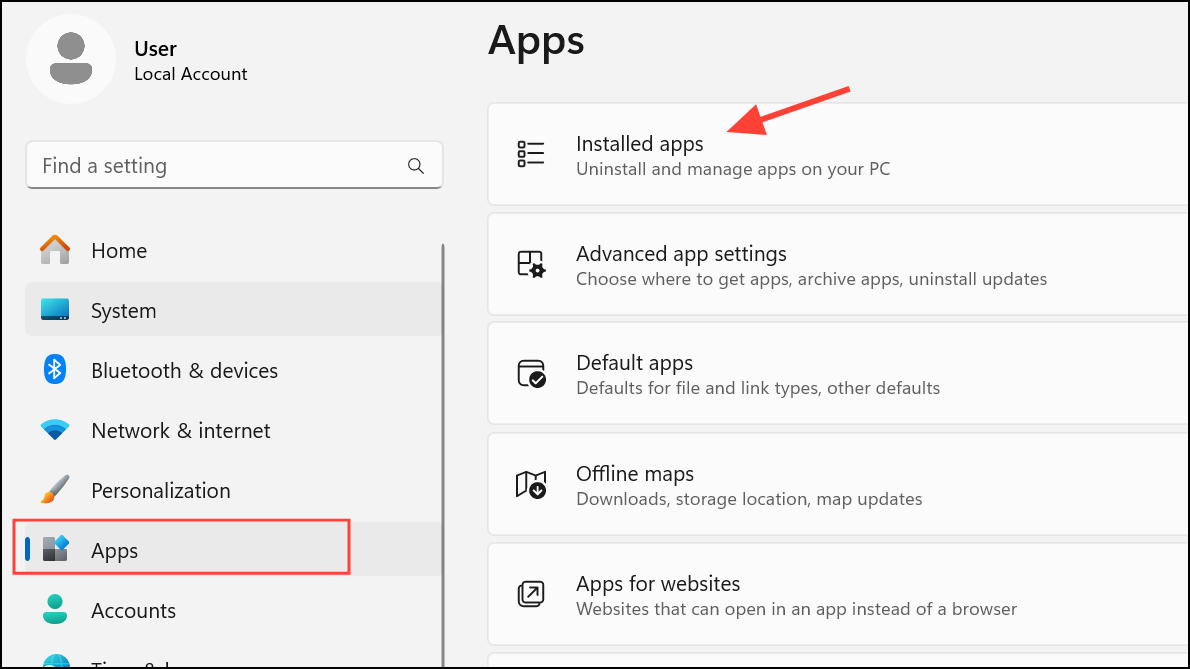Open Advanced app settings
This screenshot has height=669, width=1190.
838,265
